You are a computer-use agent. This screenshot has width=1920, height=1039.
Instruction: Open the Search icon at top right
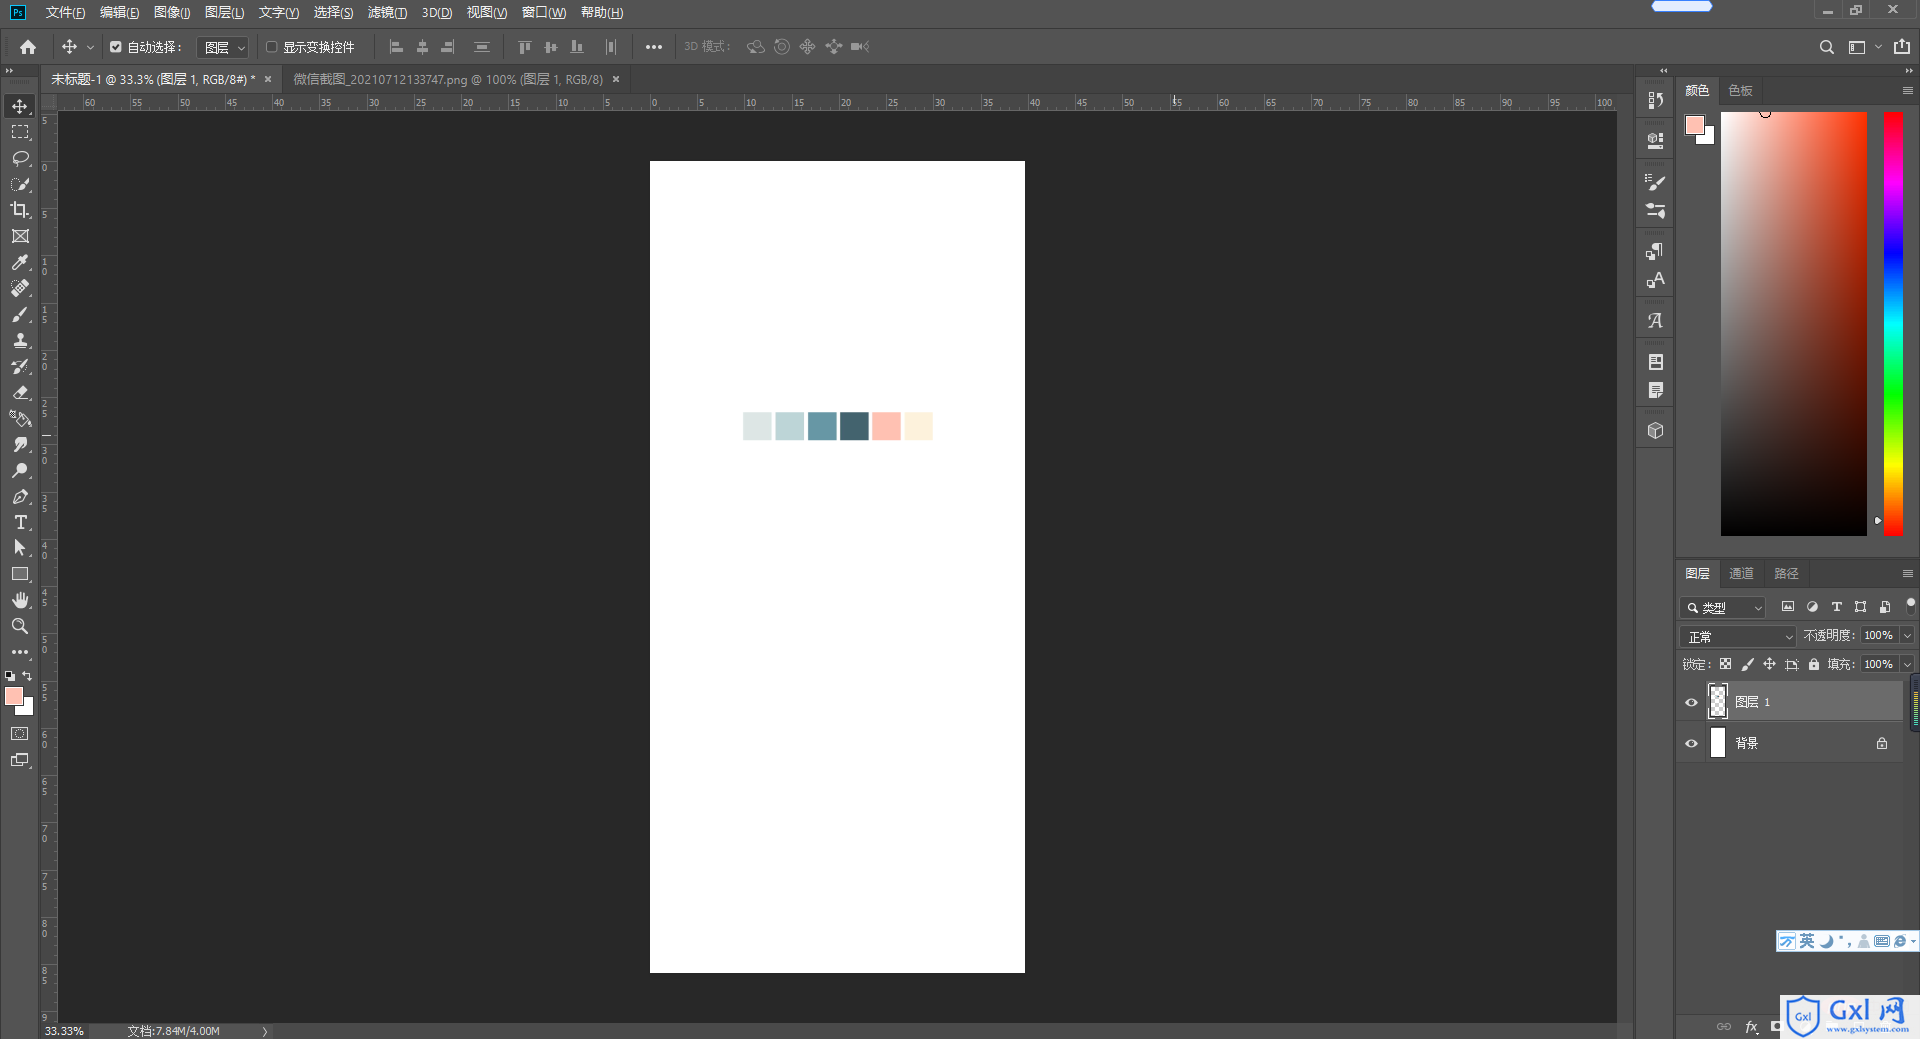coord(1826,47)
